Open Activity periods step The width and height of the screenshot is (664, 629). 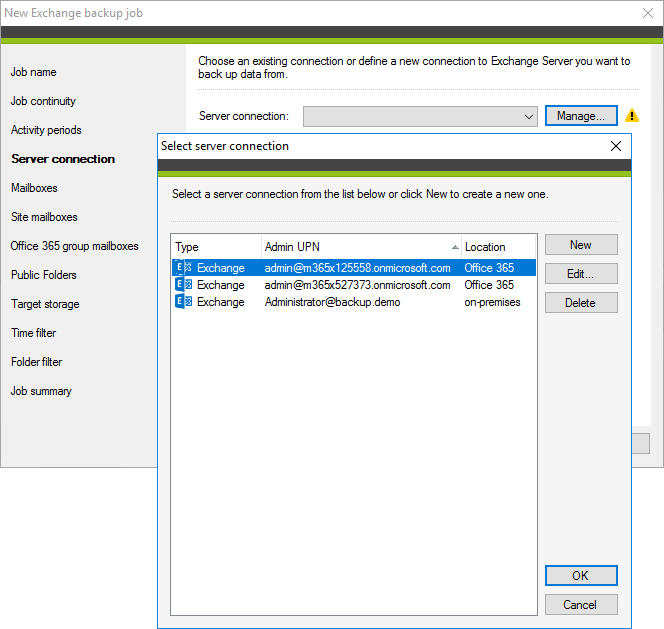click(46, 130)
